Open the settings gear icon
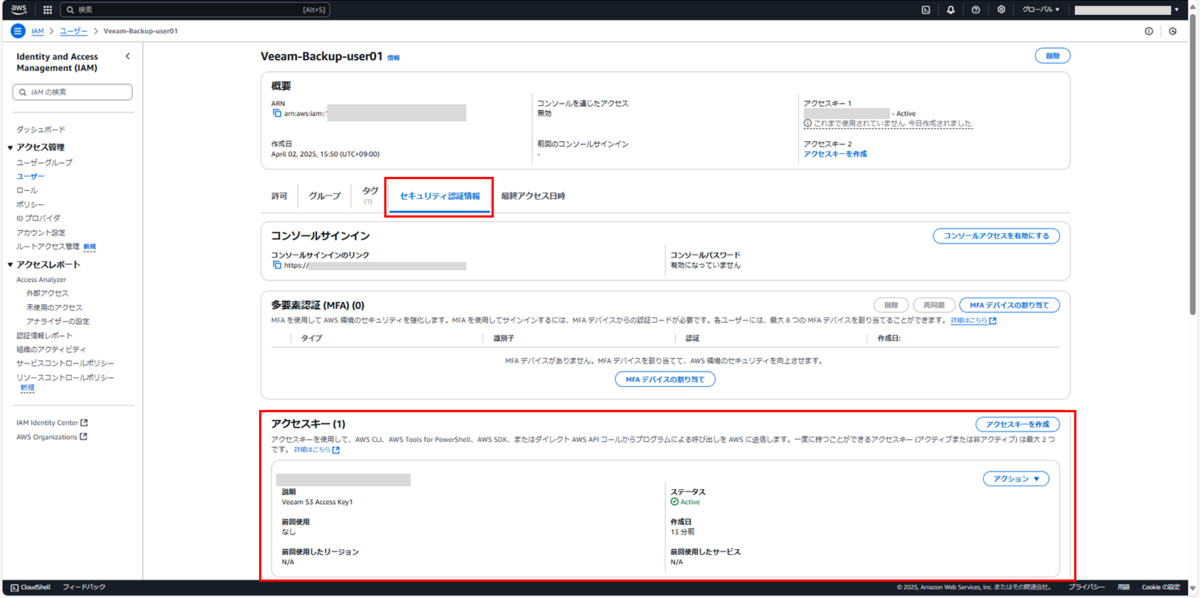 tap(1001, 9)
